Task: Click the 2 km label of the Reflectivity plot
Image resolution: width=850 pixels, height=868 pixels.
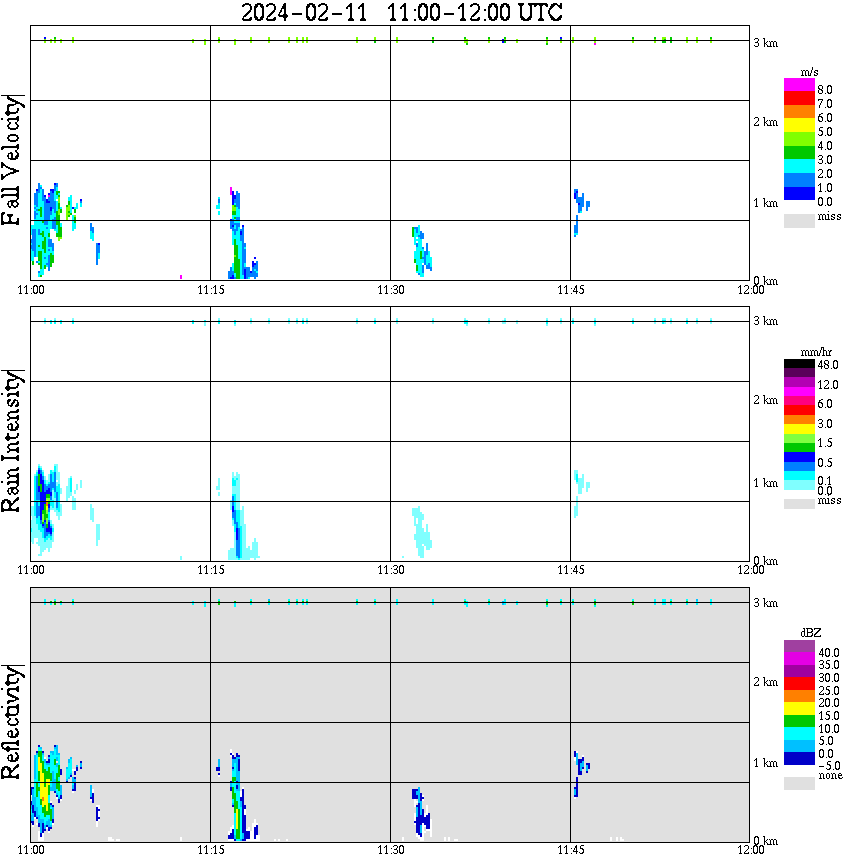Action: pyautogui.click(x=765, y=682)
